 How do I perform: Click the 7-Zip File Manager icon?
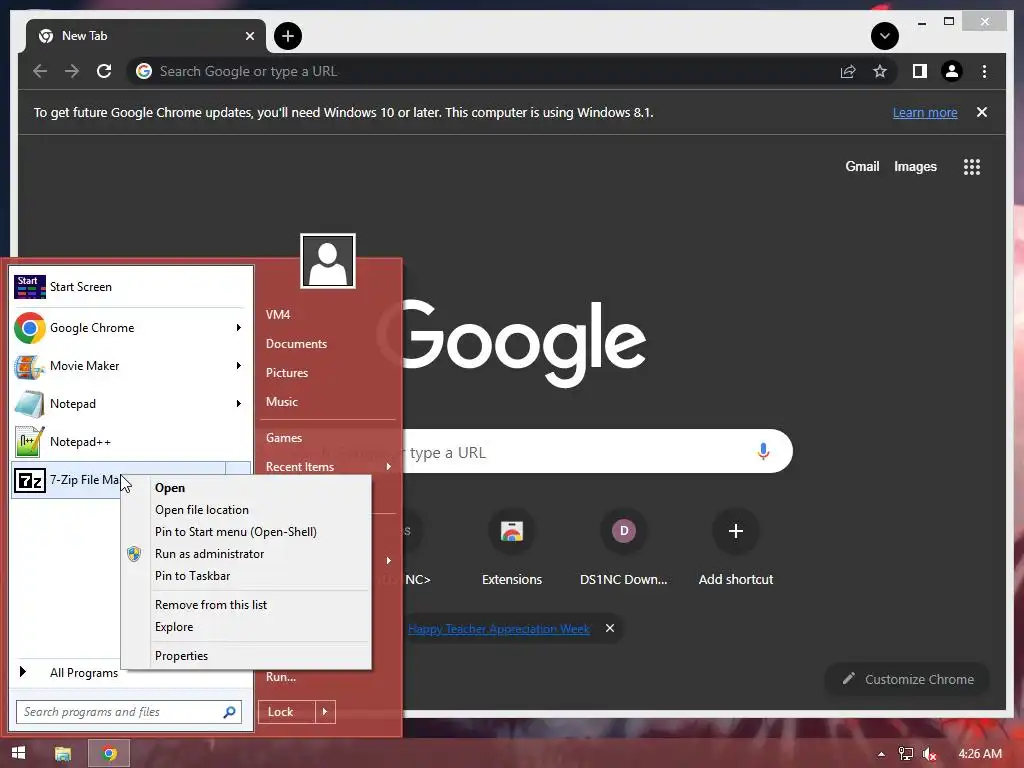(29, 481)
